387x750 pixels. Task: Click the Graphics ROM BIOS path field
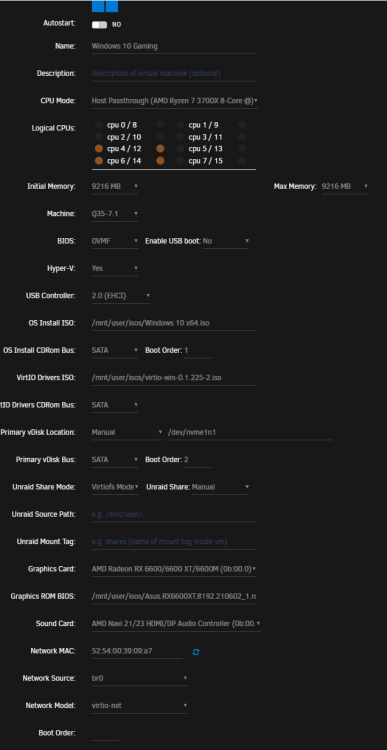174,596
